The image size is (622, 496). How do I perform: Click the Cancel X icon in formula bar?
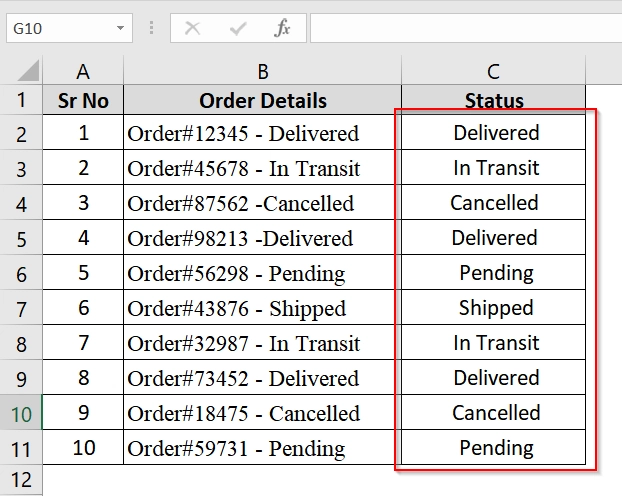(x=193, y=28)
